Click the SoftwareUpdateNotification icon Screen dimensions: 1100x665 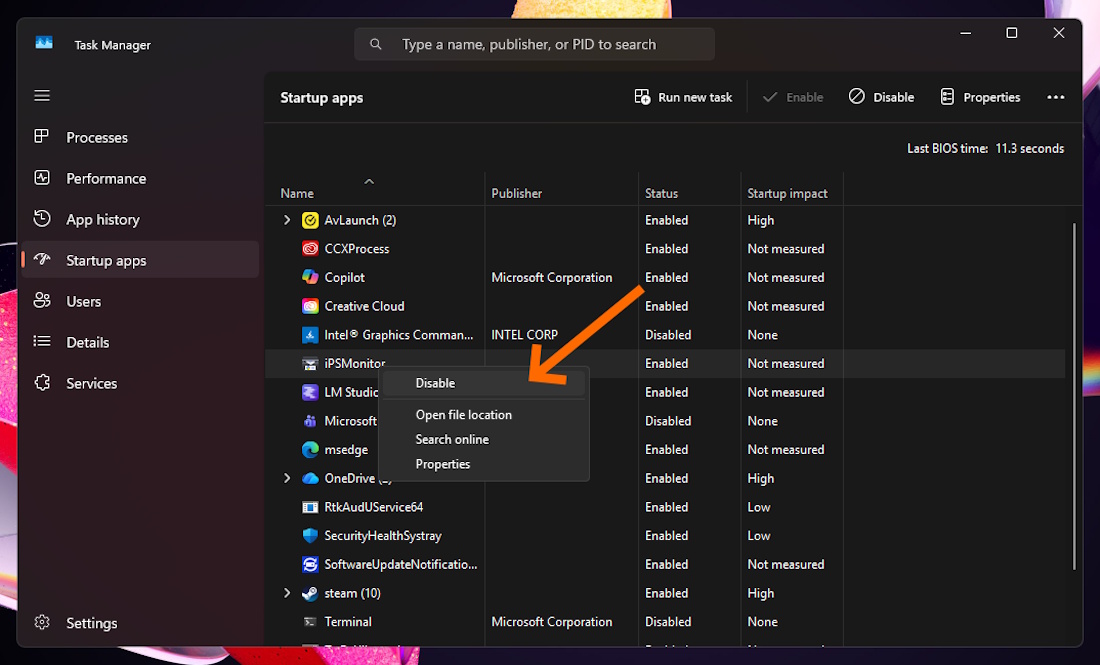(310, 565)
